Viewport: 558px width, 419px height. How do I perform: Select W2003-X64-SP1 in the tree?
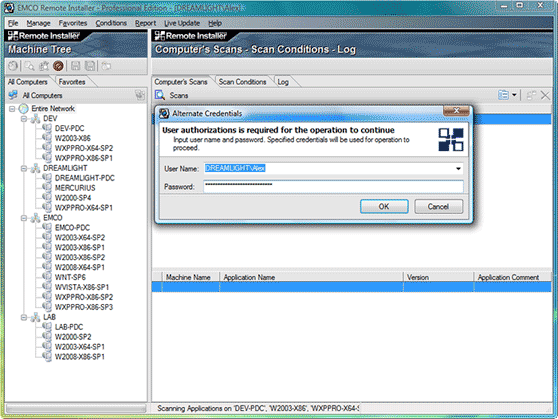80,347
